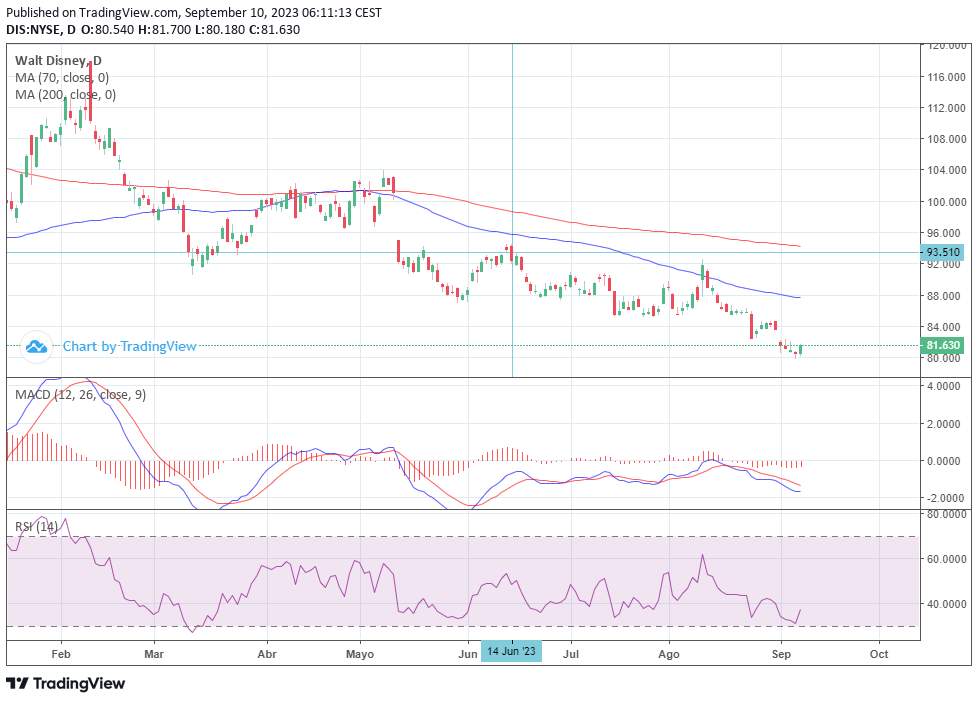Click the 'Mar' label on time axis
This screenshot has width=978, height=702.
coord(153,654)
